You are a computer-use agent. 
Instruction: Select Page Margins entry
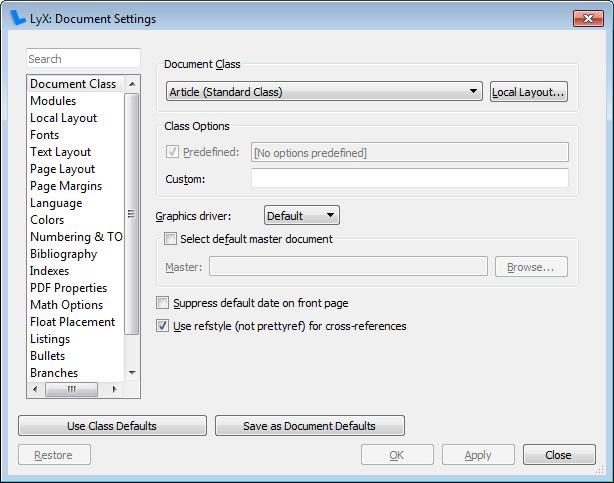(x=76, y=186)
